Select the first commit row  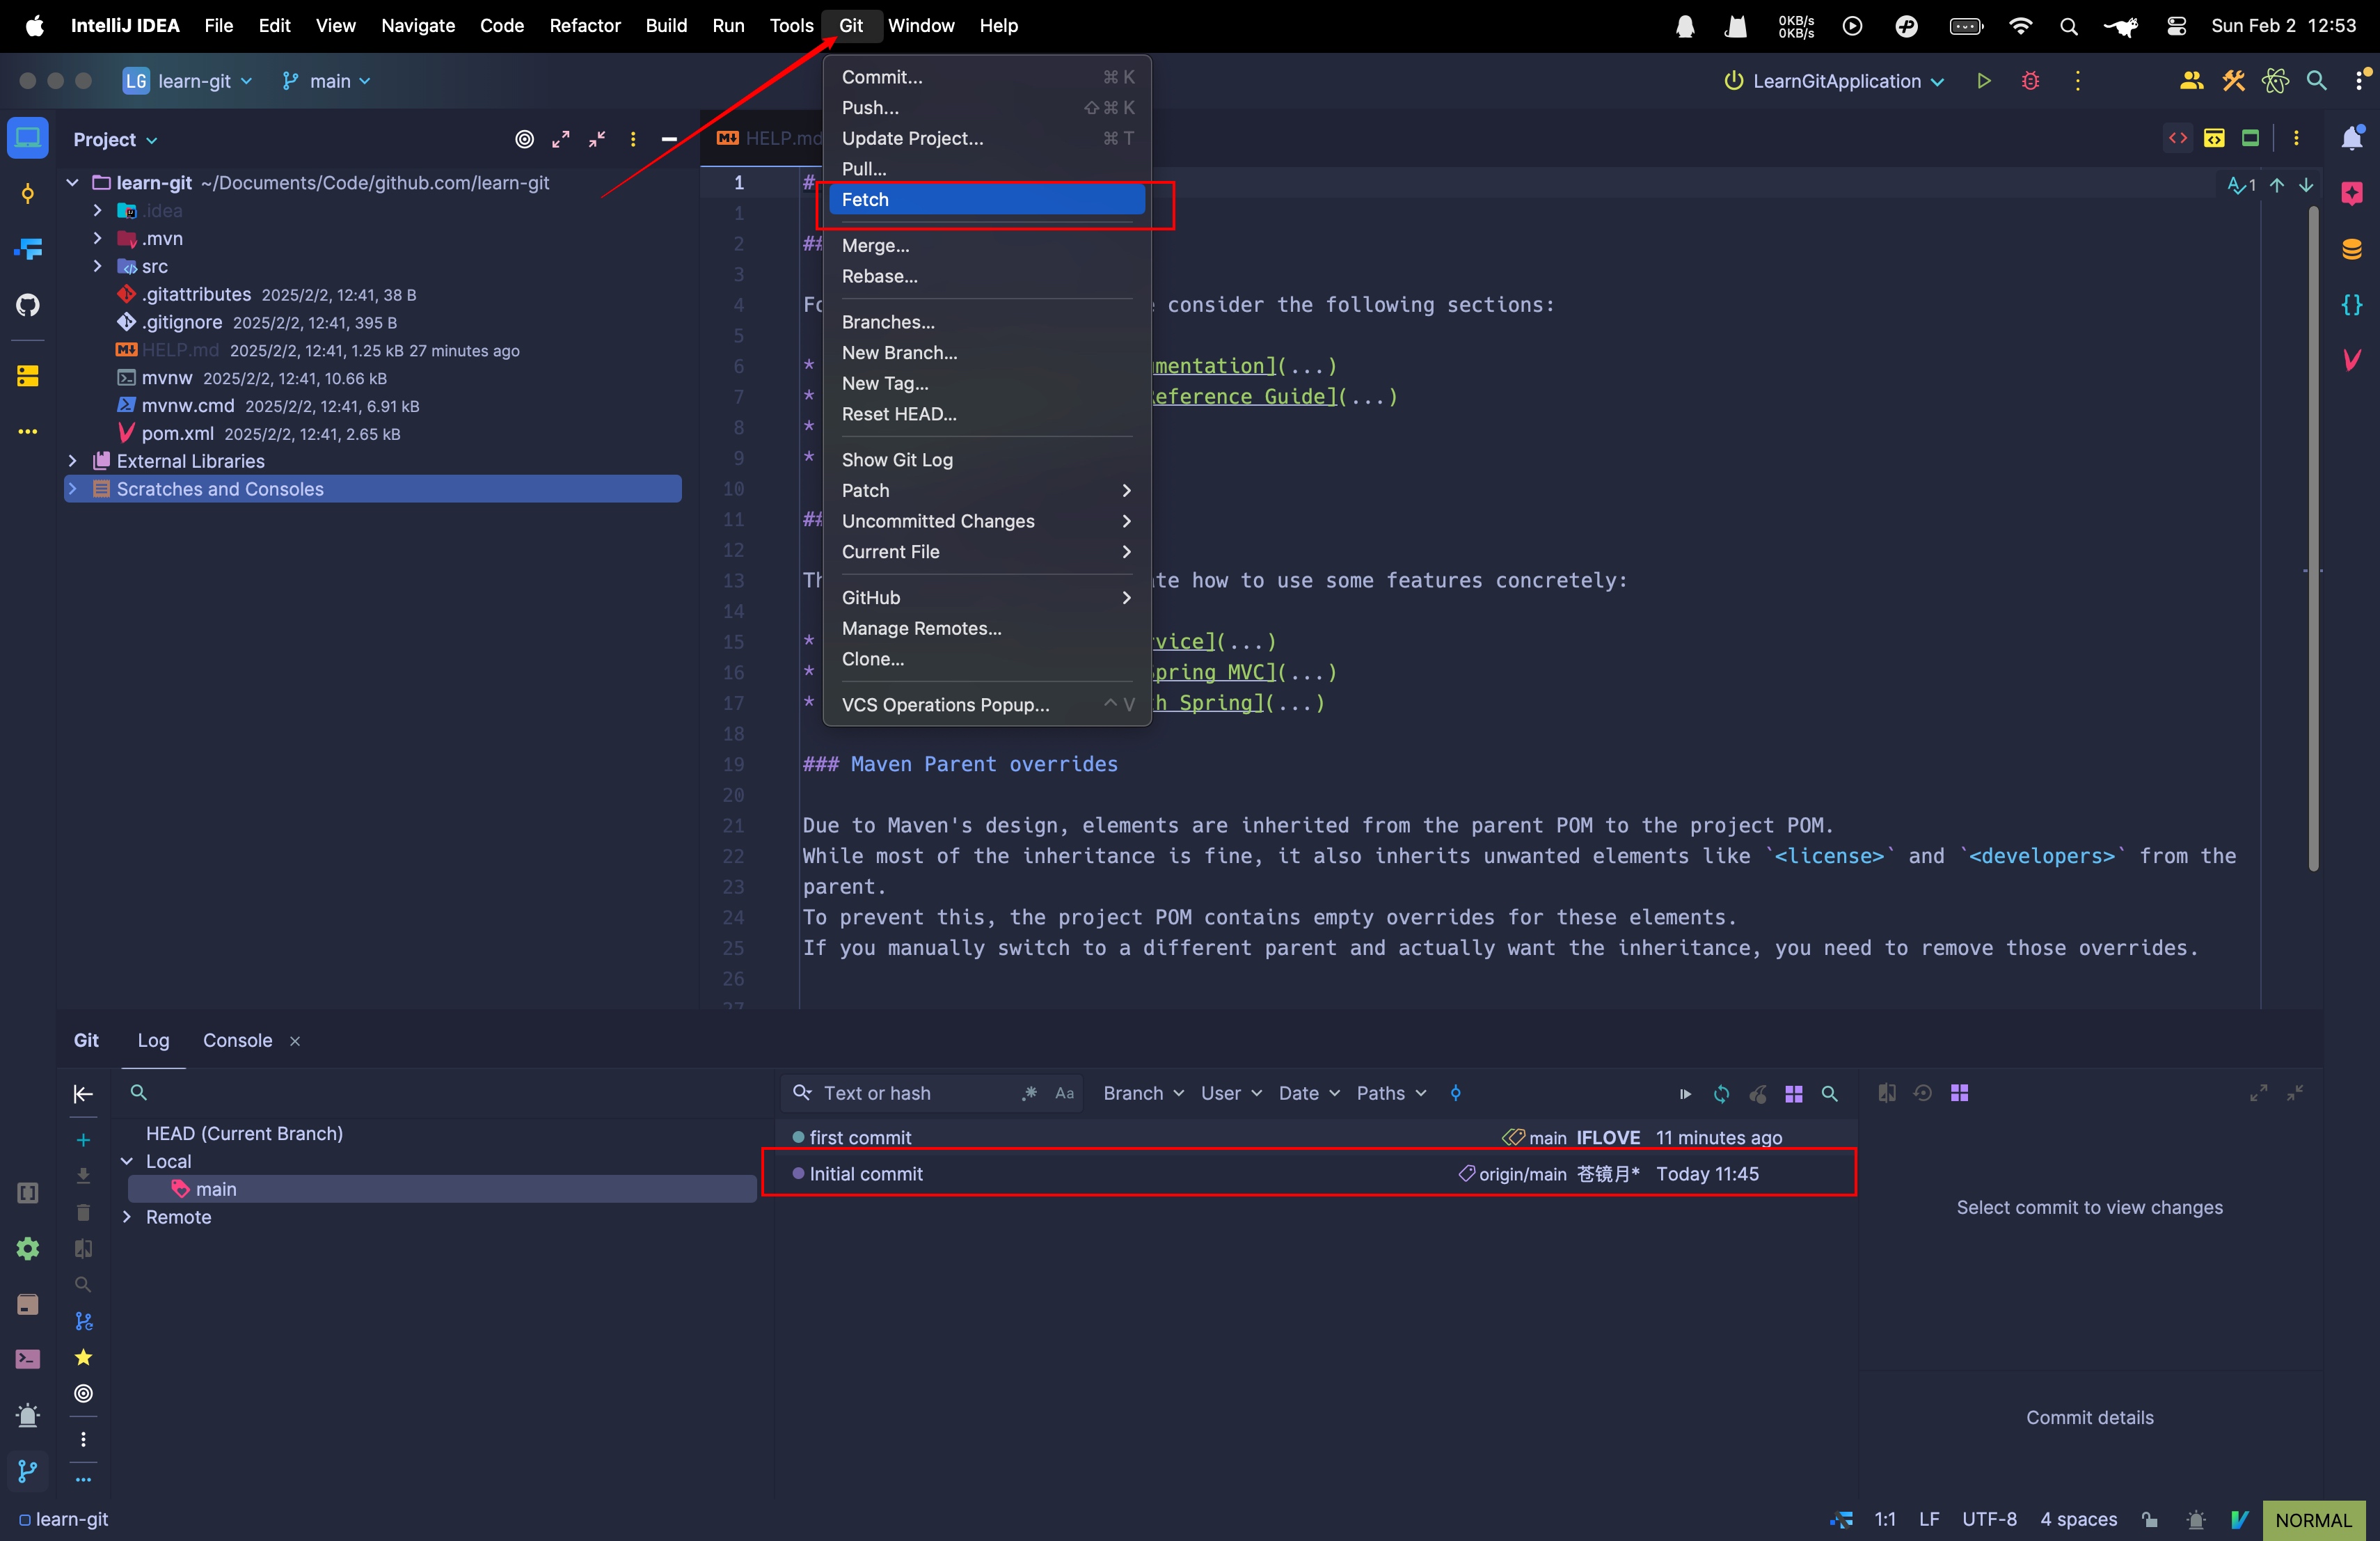(1316, 1137)
